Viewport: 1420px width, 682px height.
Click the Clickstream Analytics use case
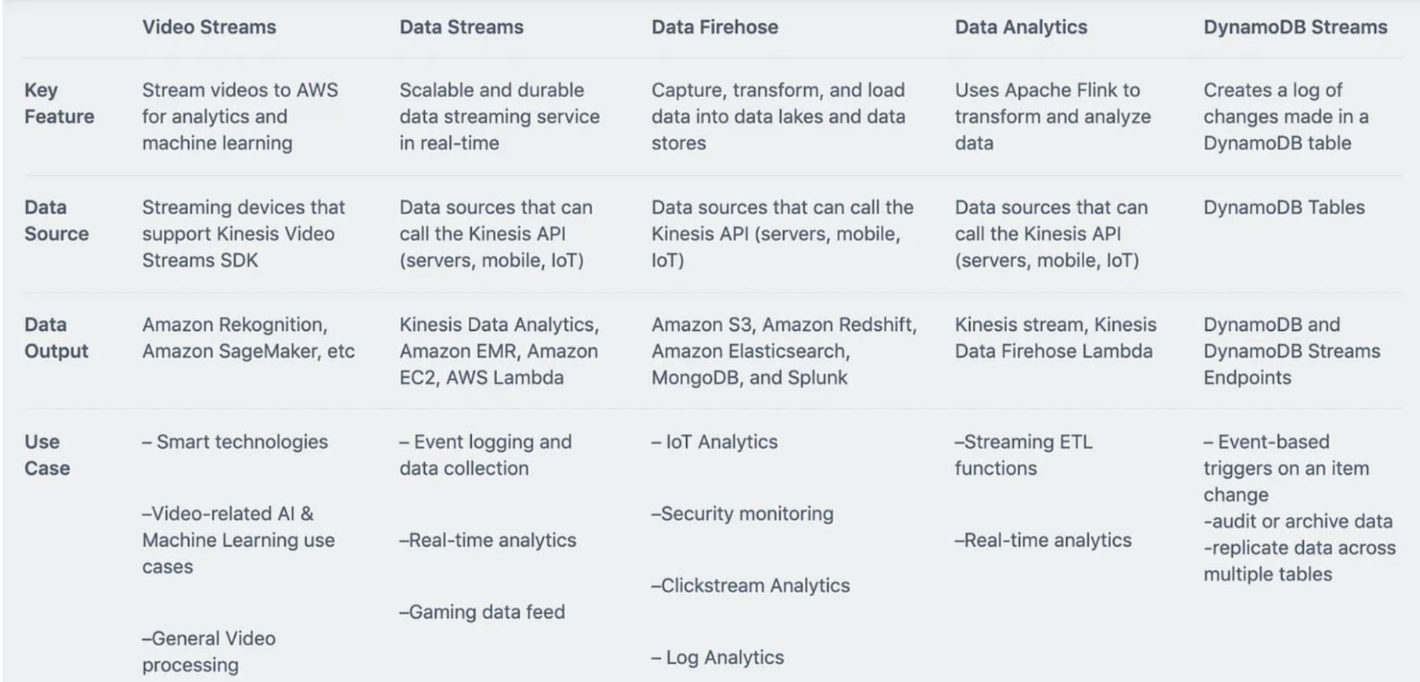[750, 586]
